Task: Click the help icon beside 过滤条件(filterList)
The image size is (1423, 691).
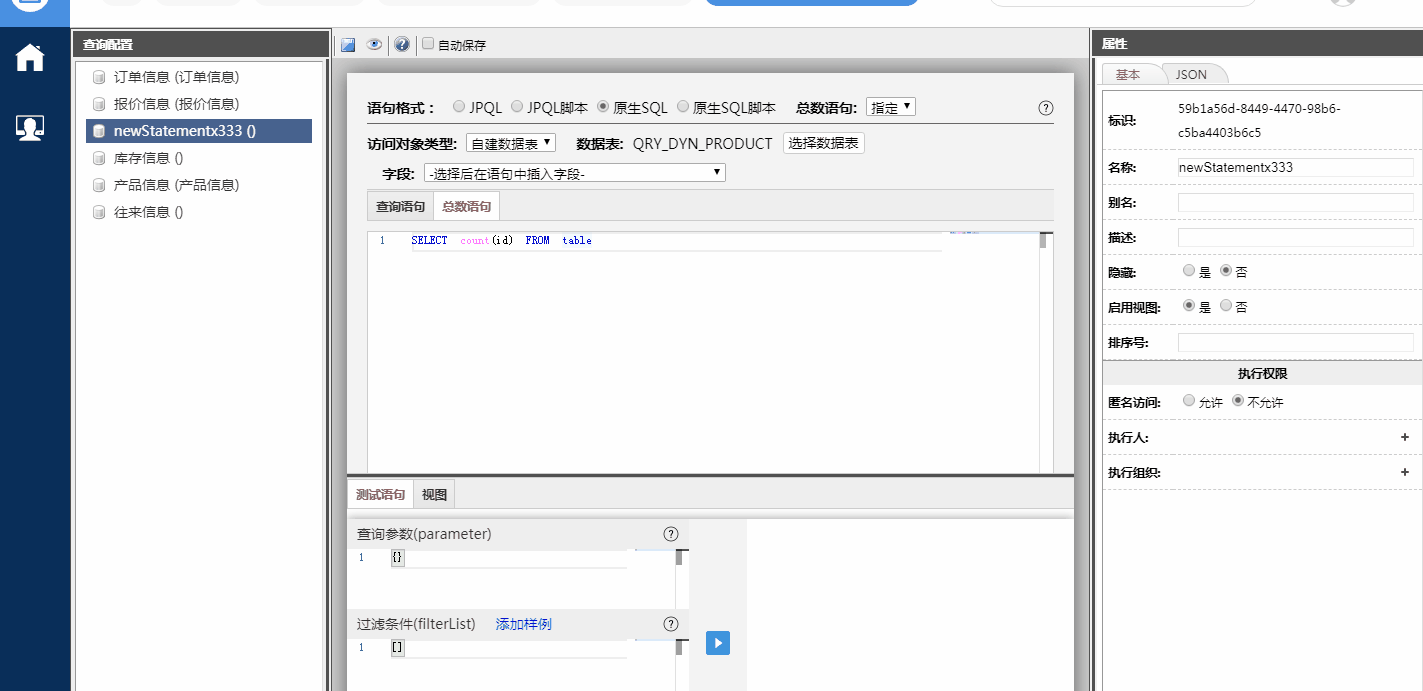Action: point(671,624)
